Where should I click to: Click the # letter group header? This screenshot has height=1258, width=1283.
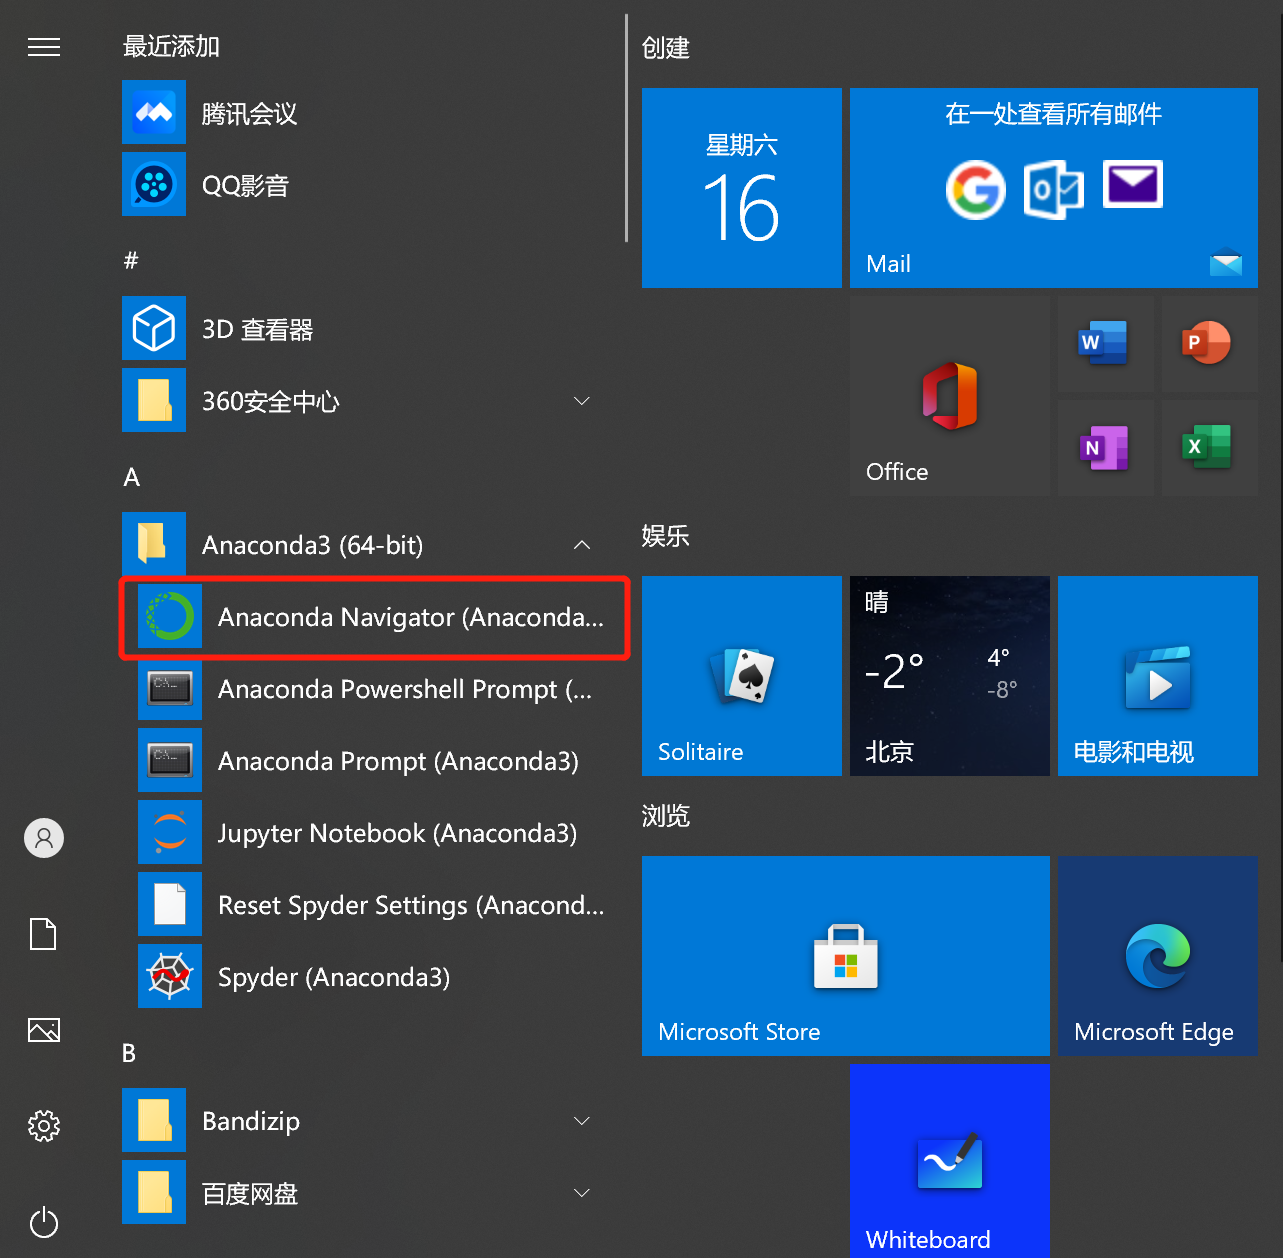(131, 261)
